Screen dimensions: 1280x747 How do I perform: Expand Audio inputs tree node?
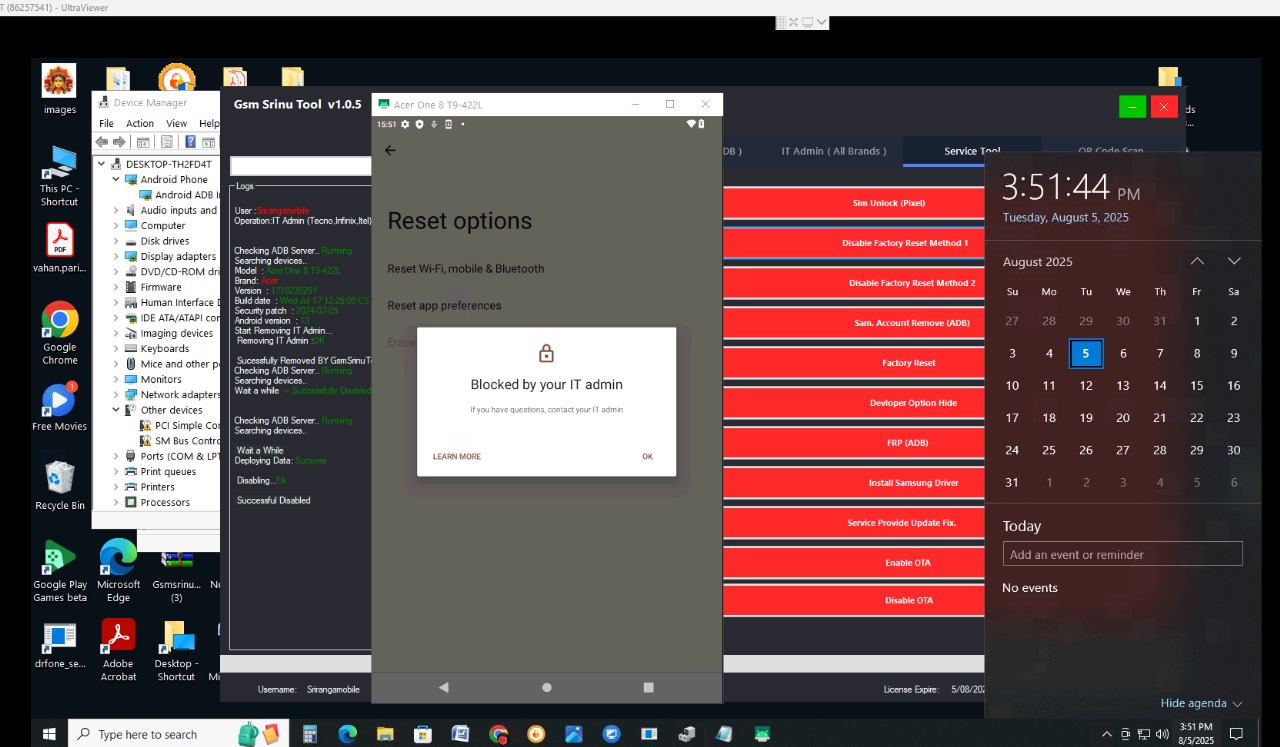[x=116, y=210]
